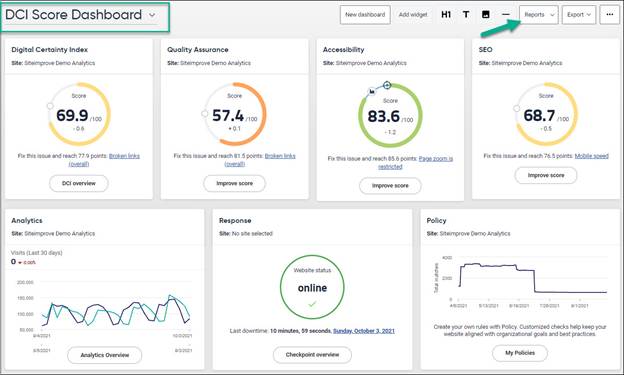Image resolution: width=624 pixels, height=375 pixels.
Task: Open Analytics Overview button
Action: pos(105,355)
